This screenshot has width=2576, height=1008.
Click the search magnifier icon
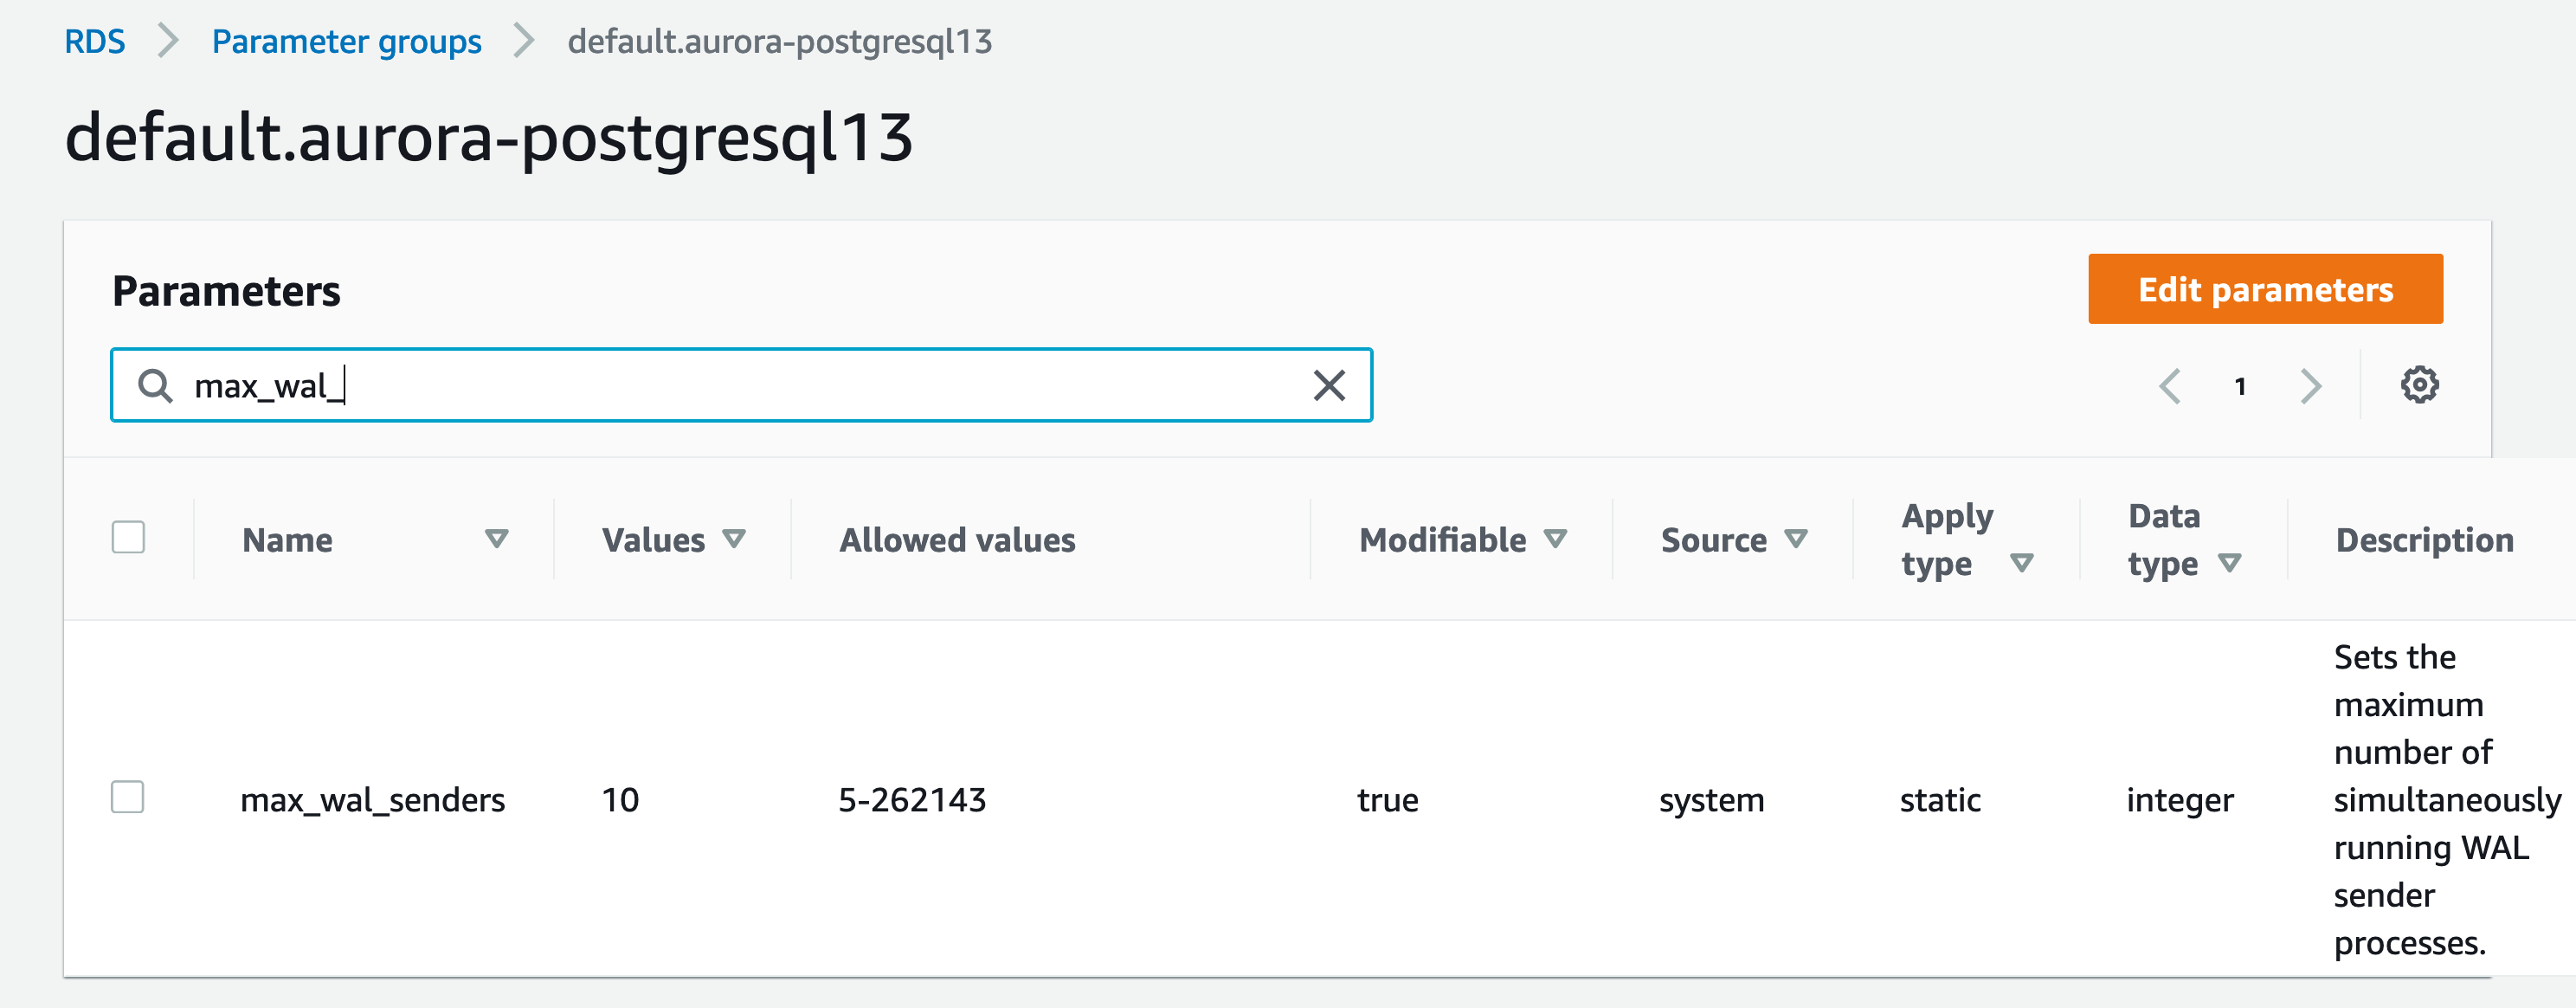155,385
